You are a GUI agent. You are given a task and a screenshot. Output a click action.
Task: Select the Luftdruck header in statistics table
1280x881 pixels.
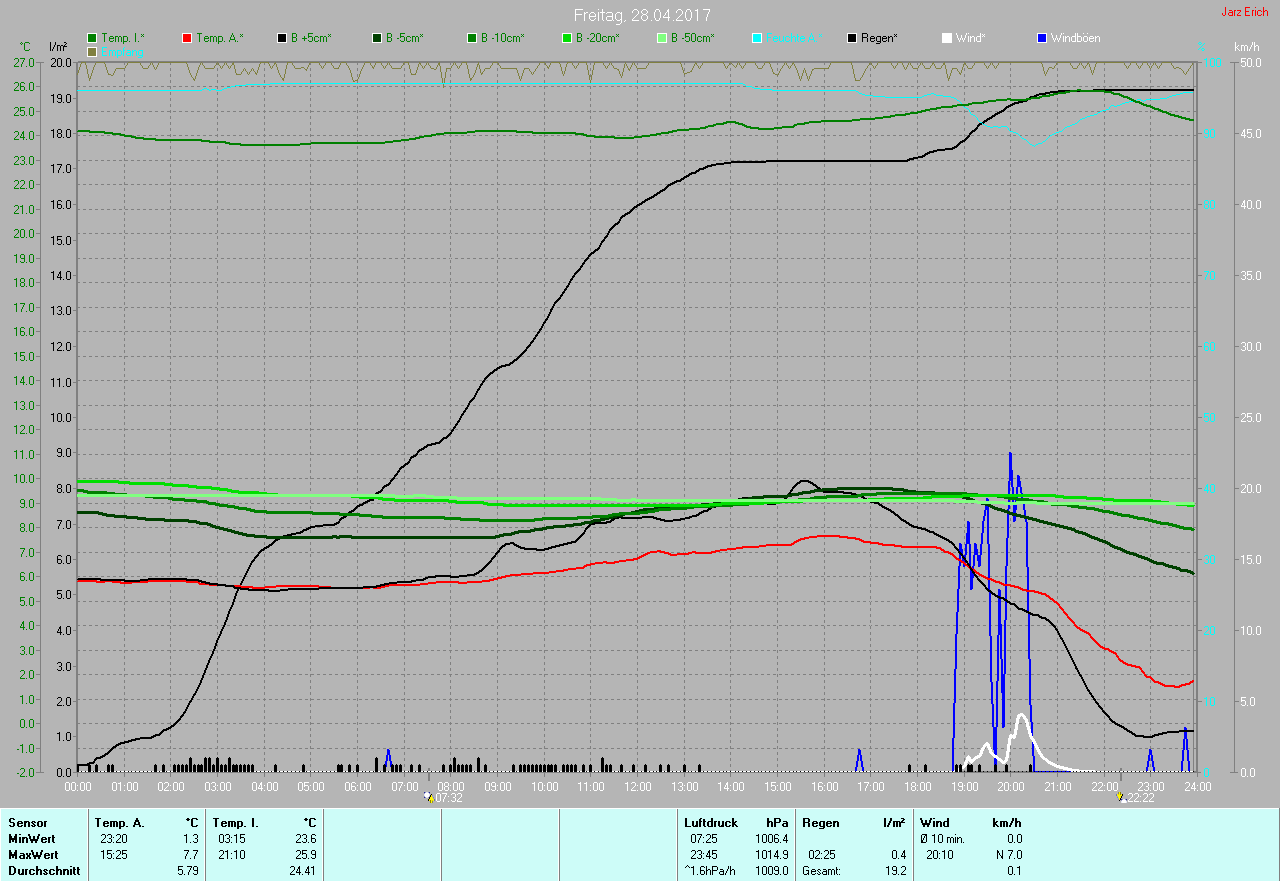(x=711, y=823)
